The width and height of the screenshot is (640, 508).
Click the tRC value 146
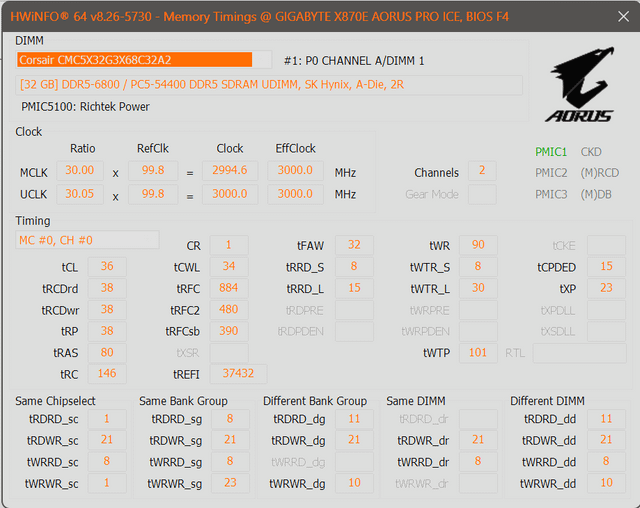(x=107, y=374)
